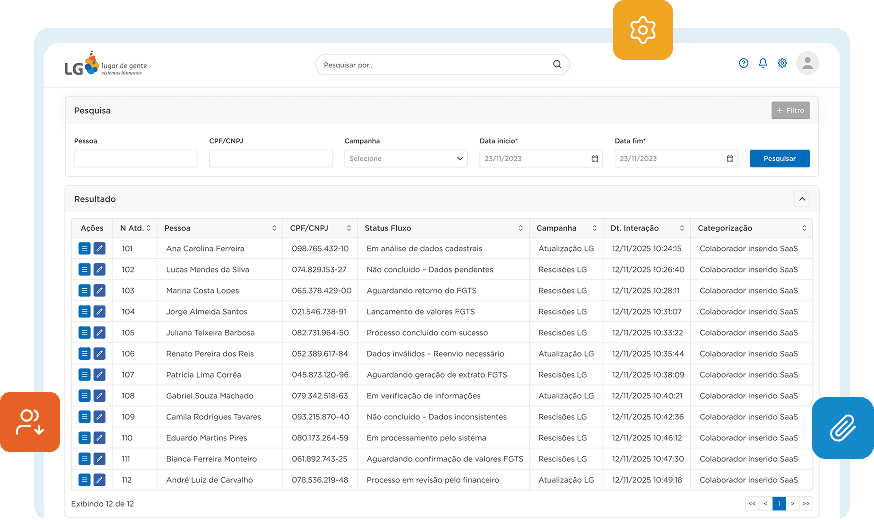Click the blue paperclip attachment icon
The height and width of the screenshot is (520, 874).
coord(842,428)
